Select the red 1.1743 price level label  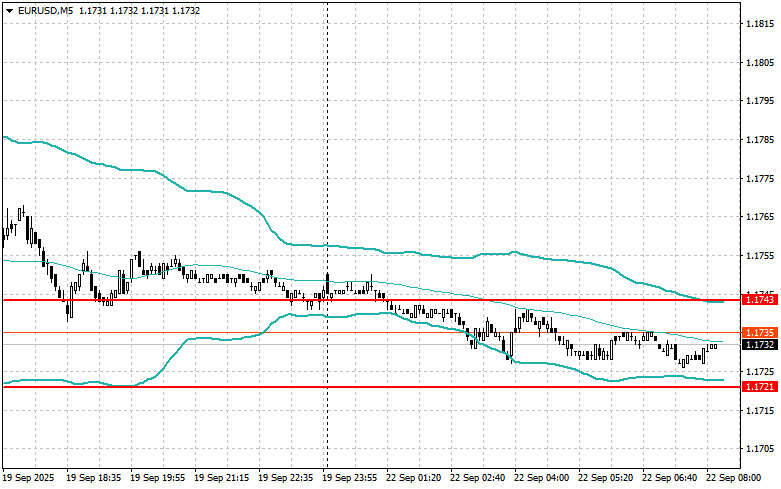coord(760,300)
